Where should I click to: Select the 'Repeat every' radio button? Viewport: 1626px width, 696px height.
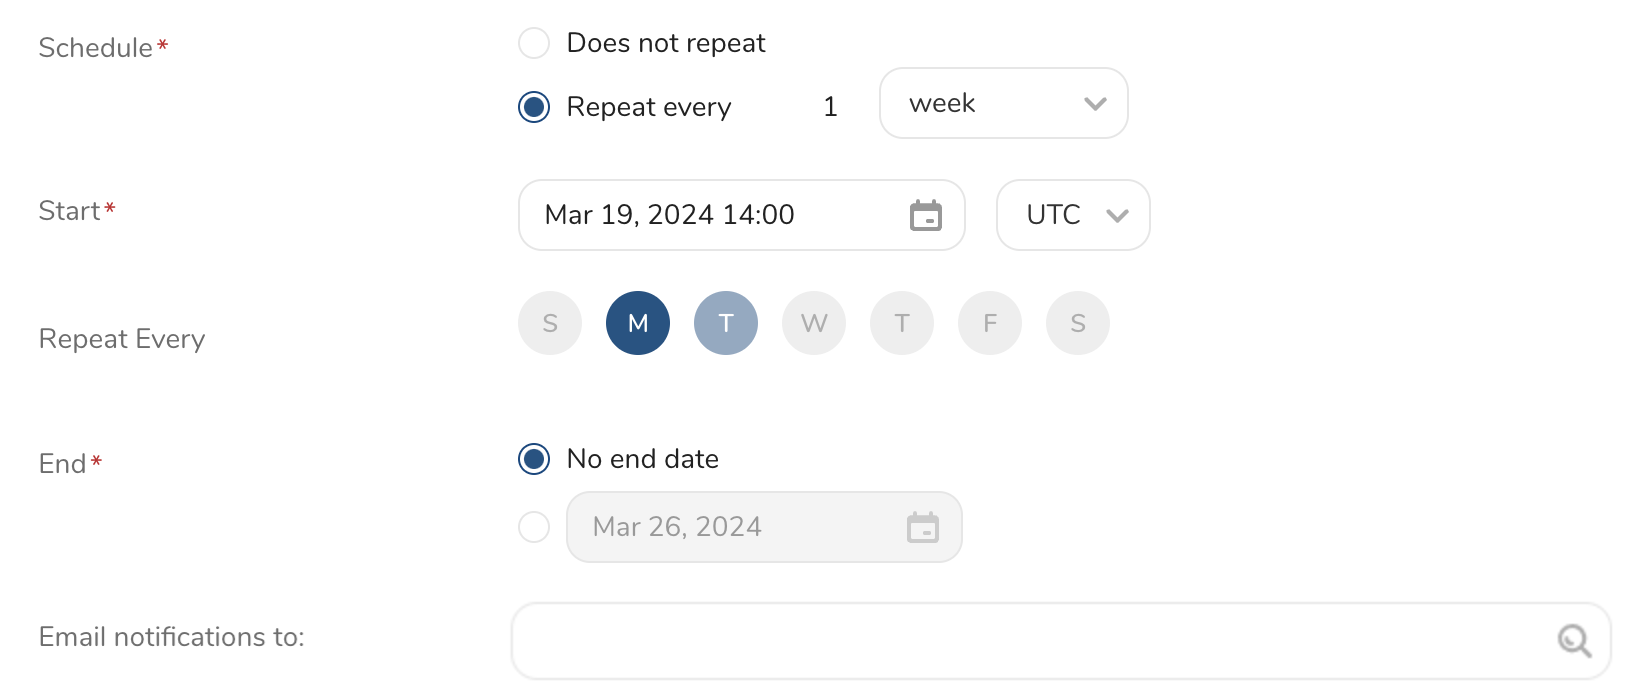point(534,107)
